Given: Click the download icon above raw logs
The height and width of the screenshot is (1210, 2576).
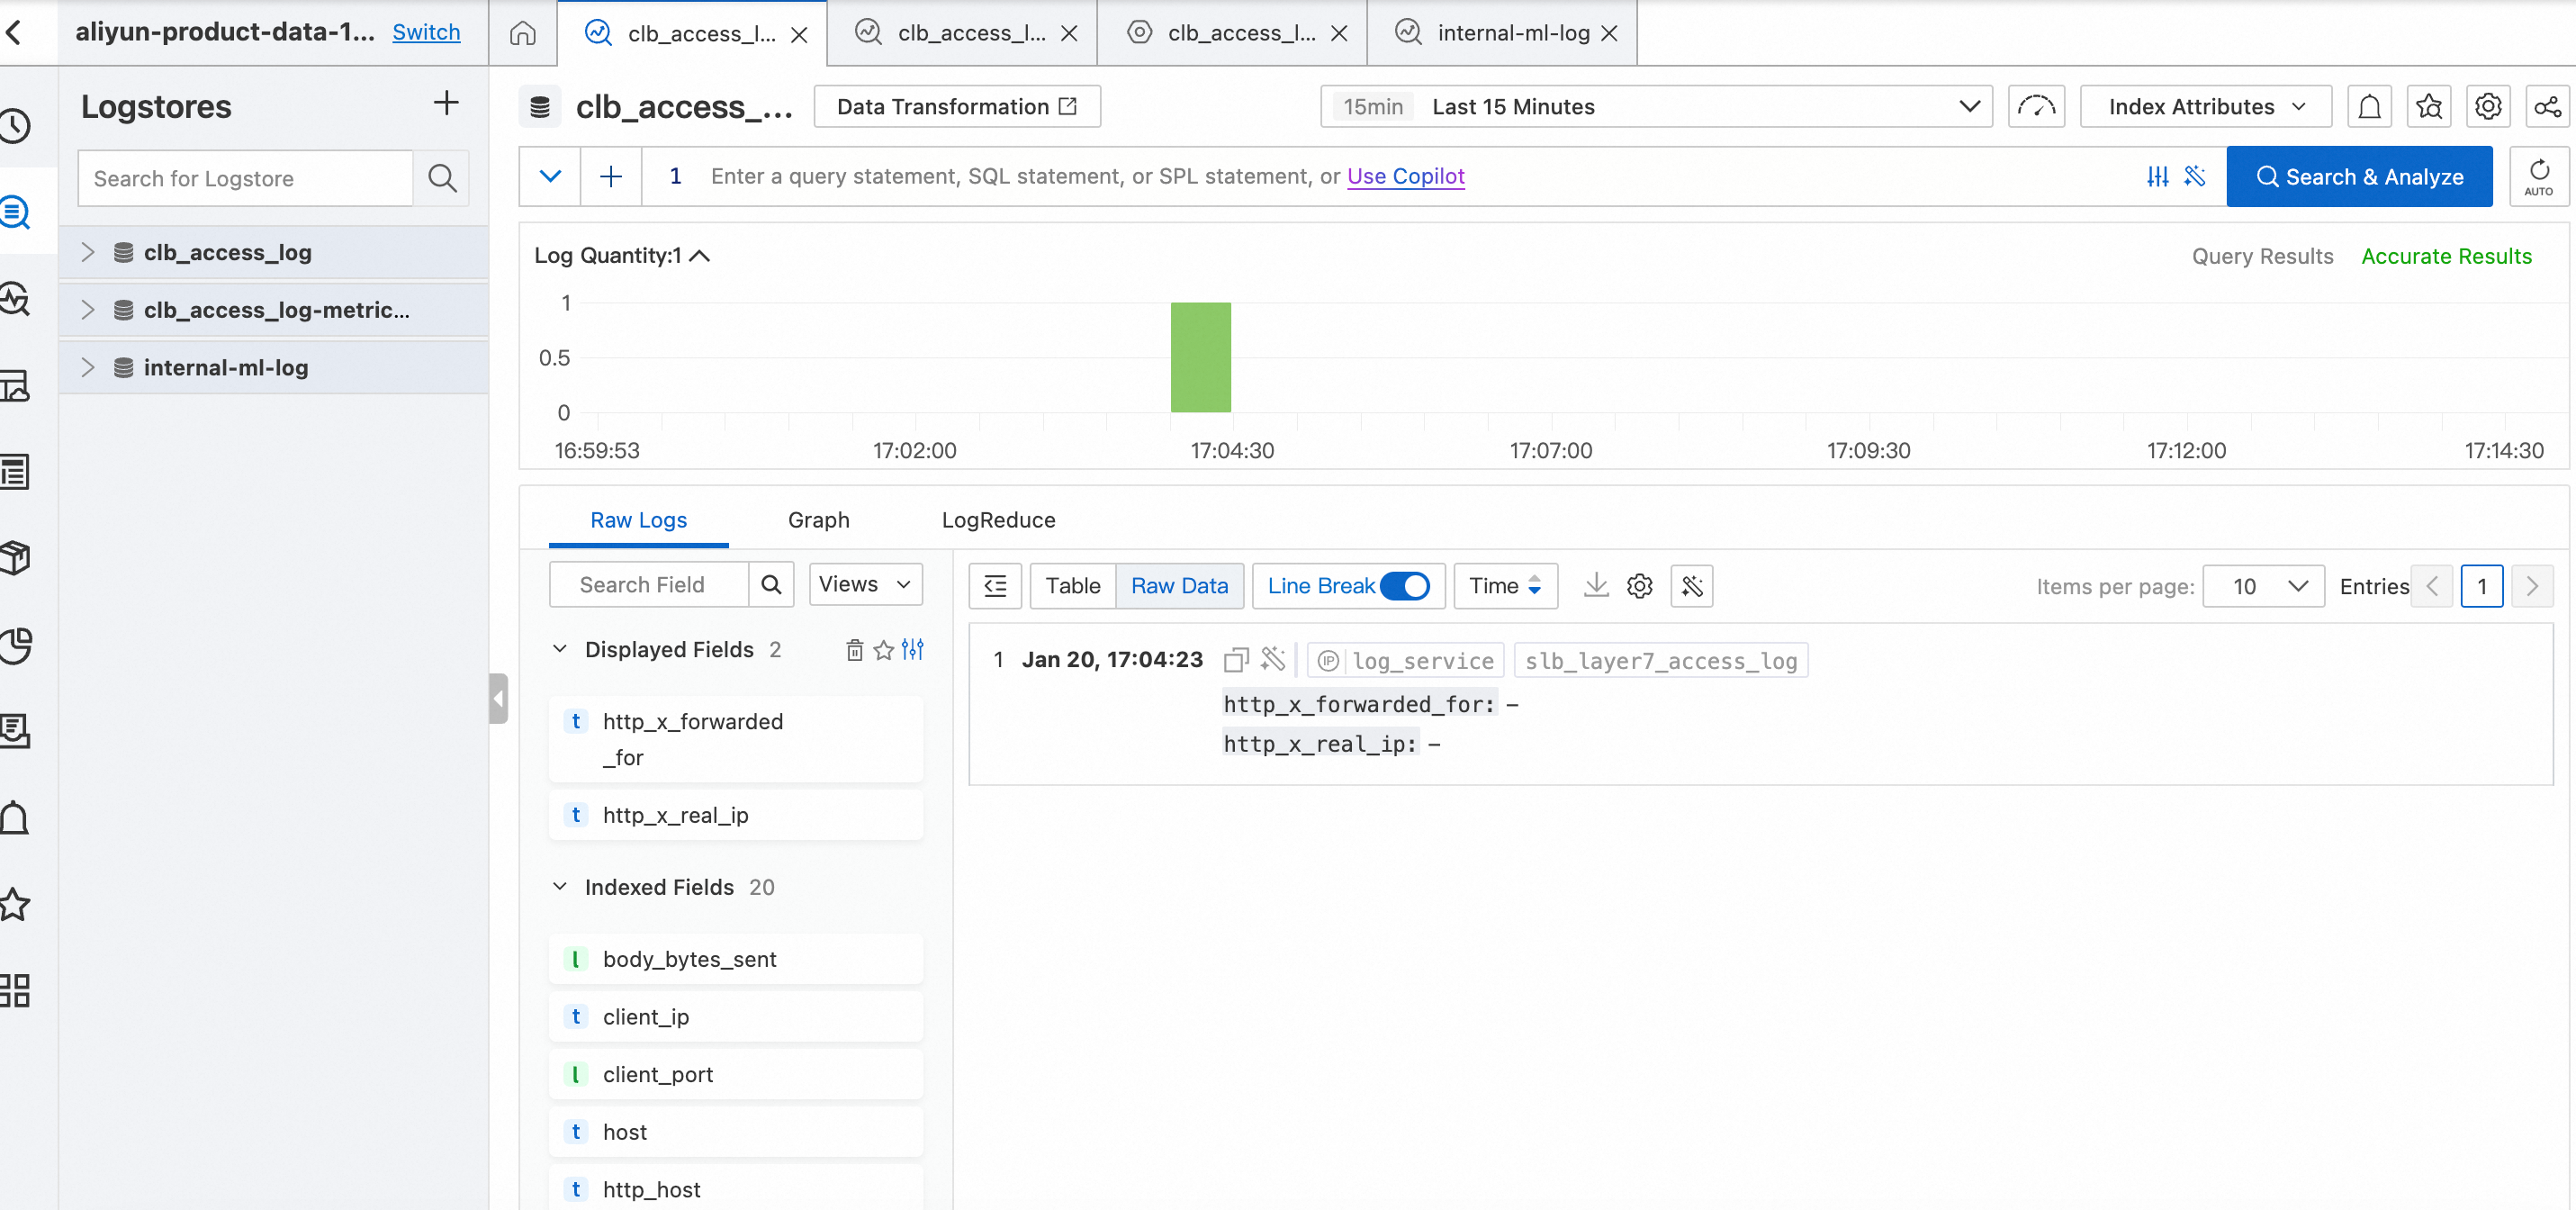Looking at the screenshot, I should [x=1595, y=586].
